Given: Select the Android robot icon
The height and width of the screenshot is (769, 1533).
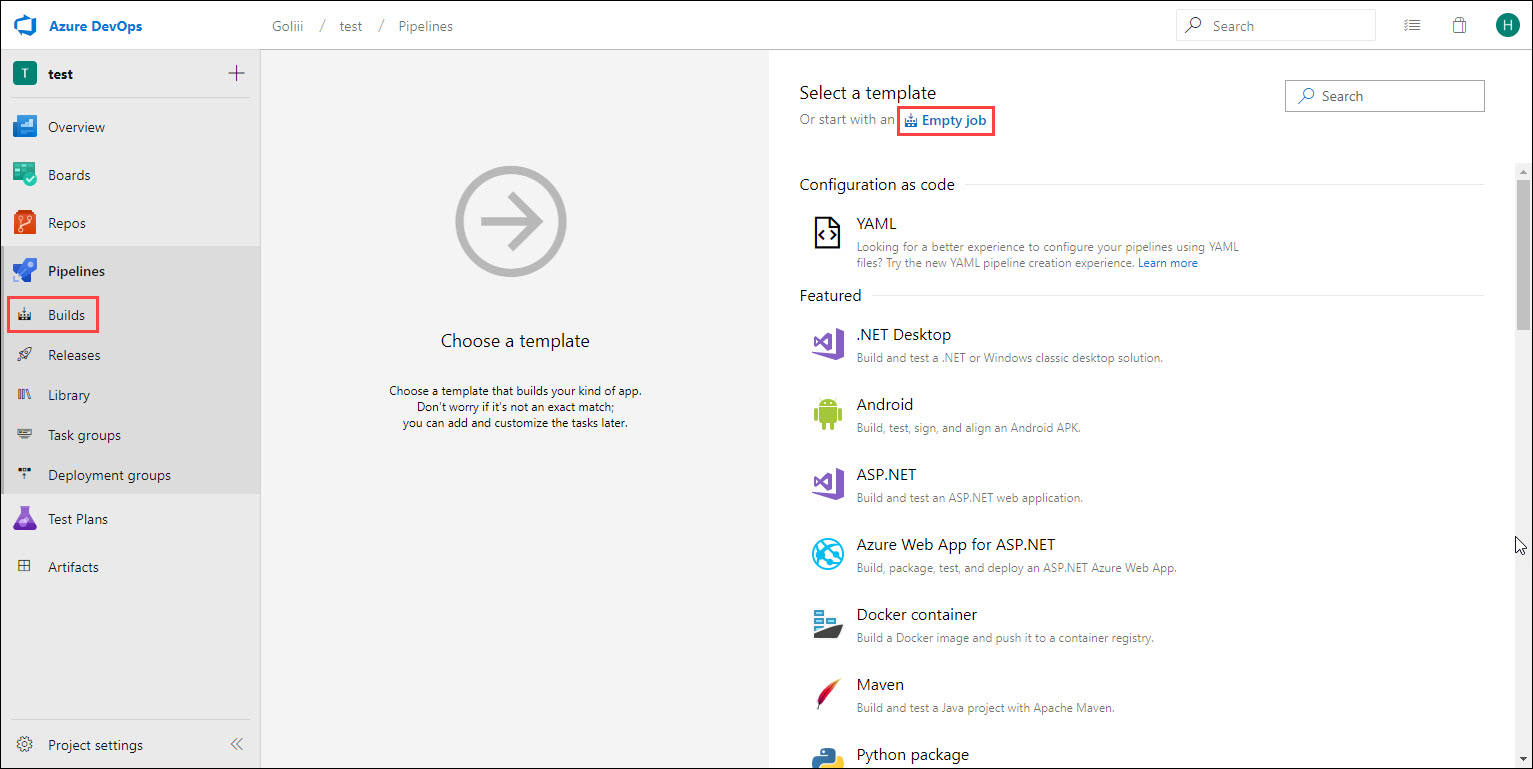Looking at the screenshot, I should [x=828, y=414].
